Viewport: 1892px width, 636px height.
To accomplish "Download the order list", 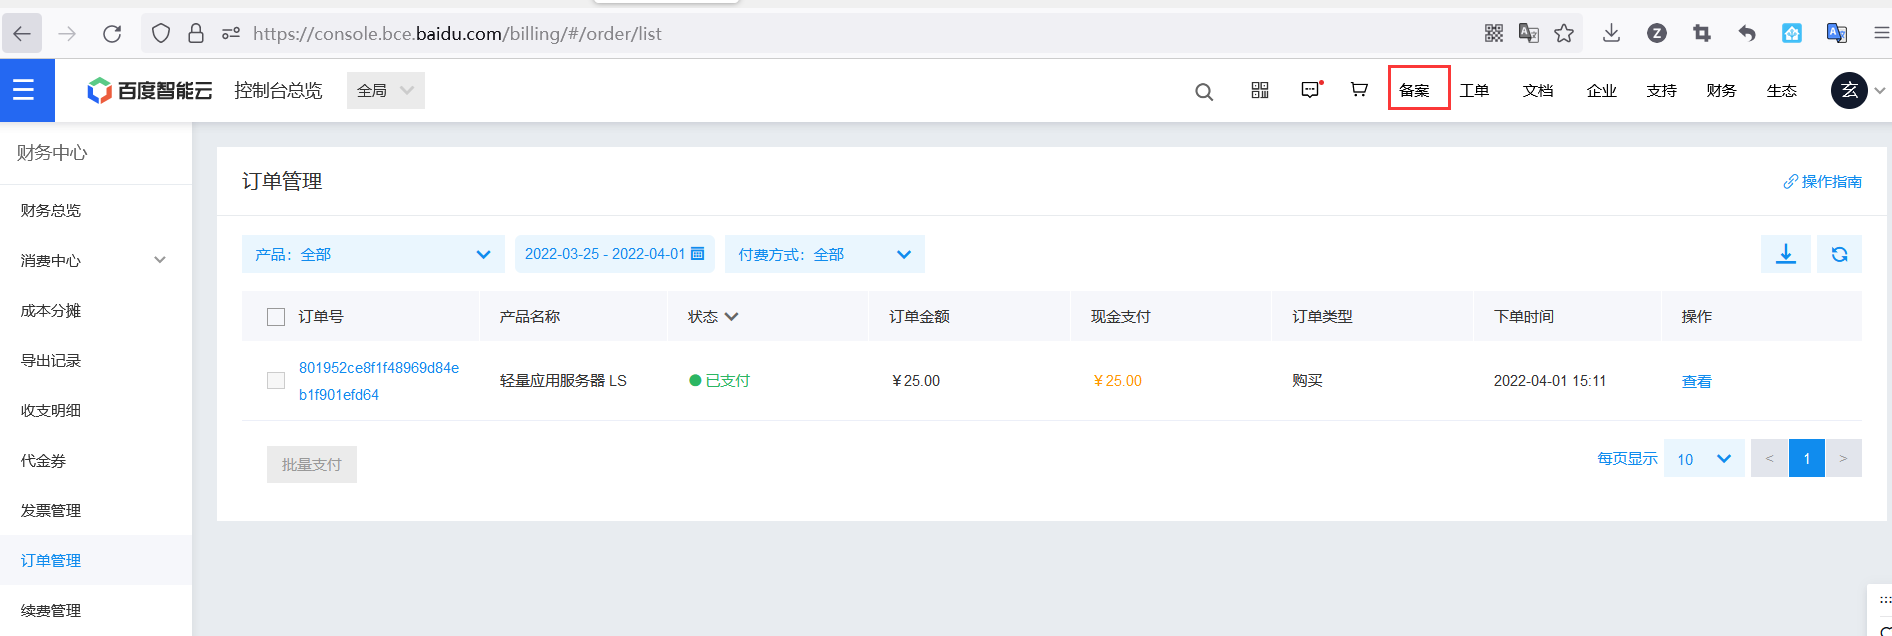I will click(1785, 254).
